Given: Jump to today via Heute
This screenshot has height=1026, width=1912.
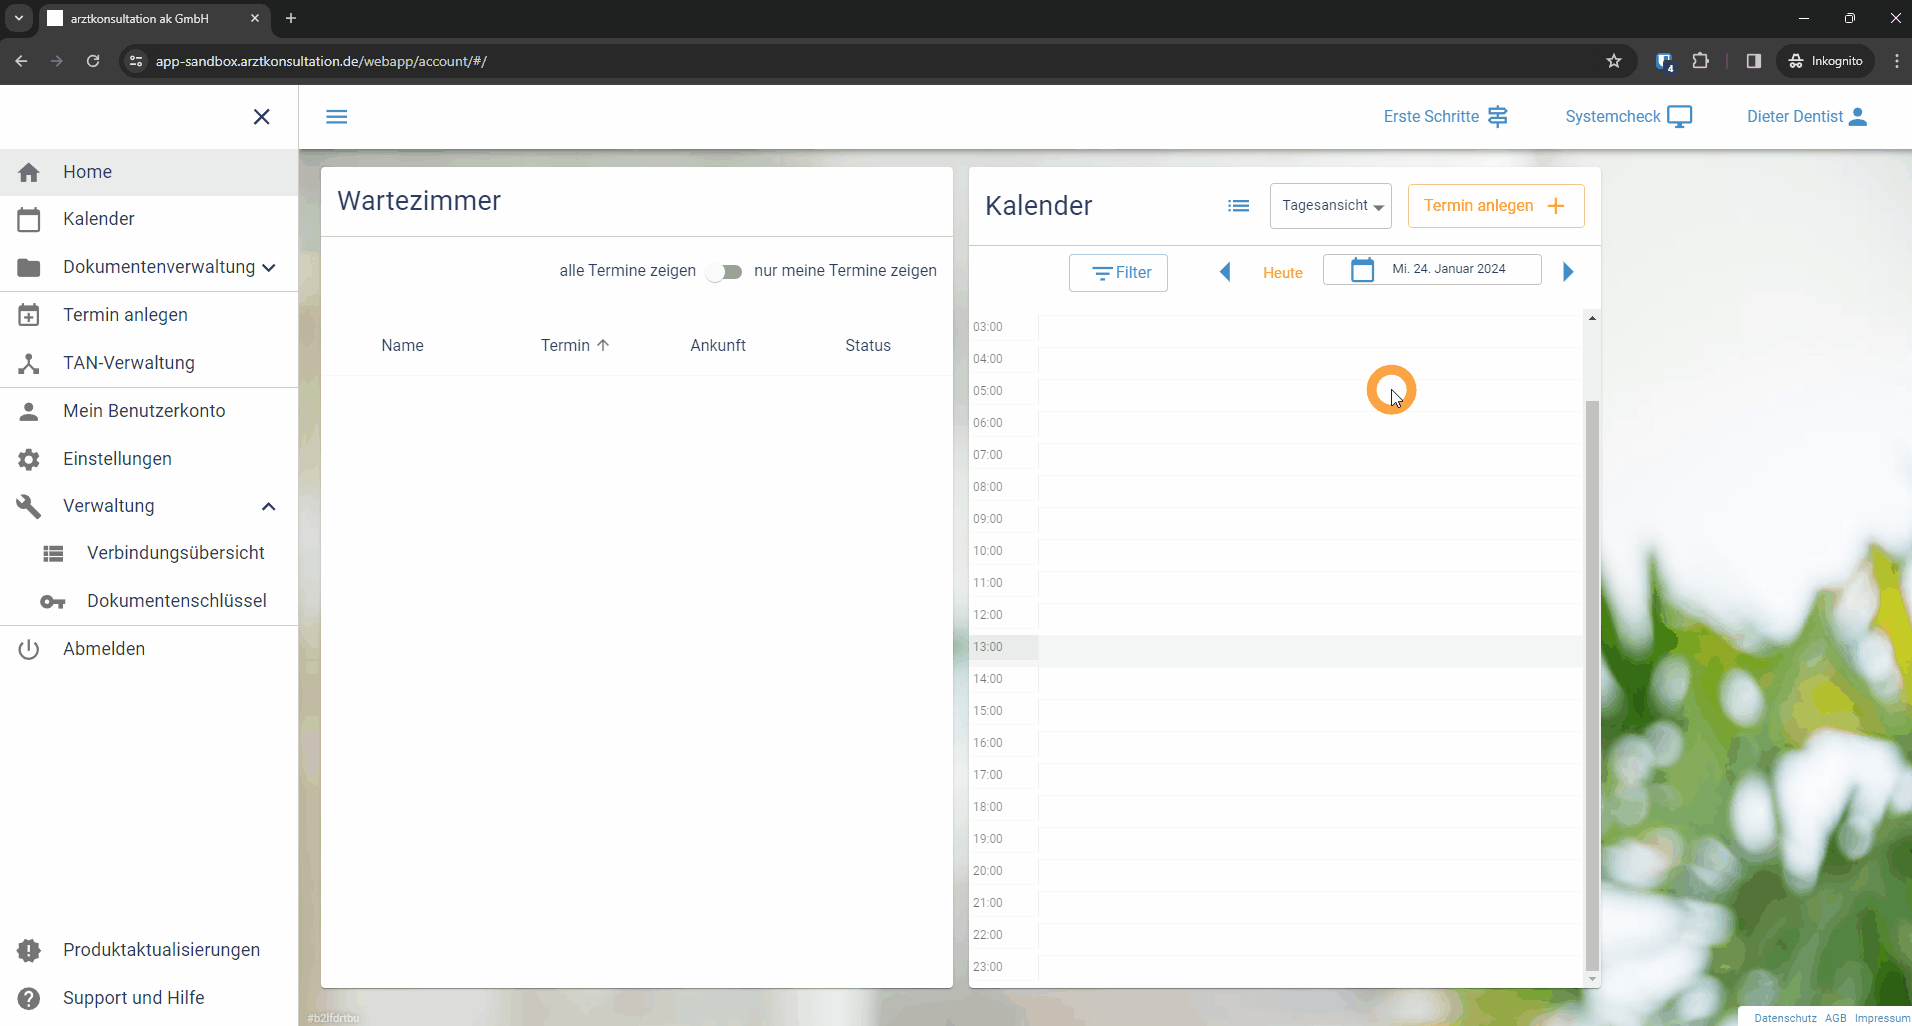Looking at the screenshot, I should (1282, 273).
